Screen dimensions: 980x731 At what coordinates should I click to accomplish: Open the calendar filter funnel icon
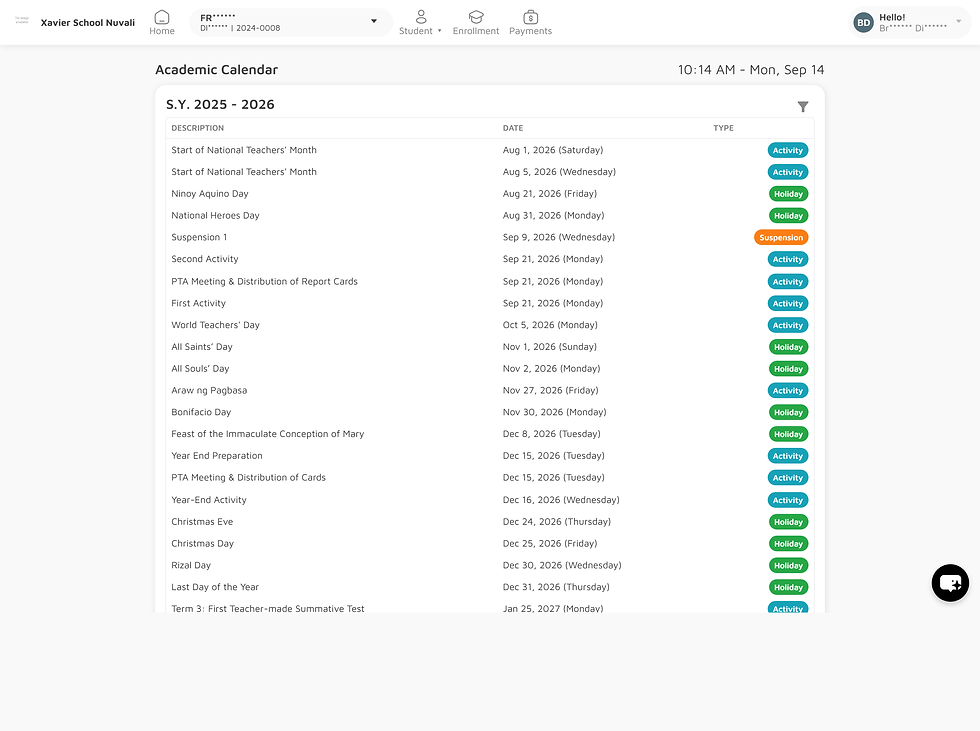[803, 107]
